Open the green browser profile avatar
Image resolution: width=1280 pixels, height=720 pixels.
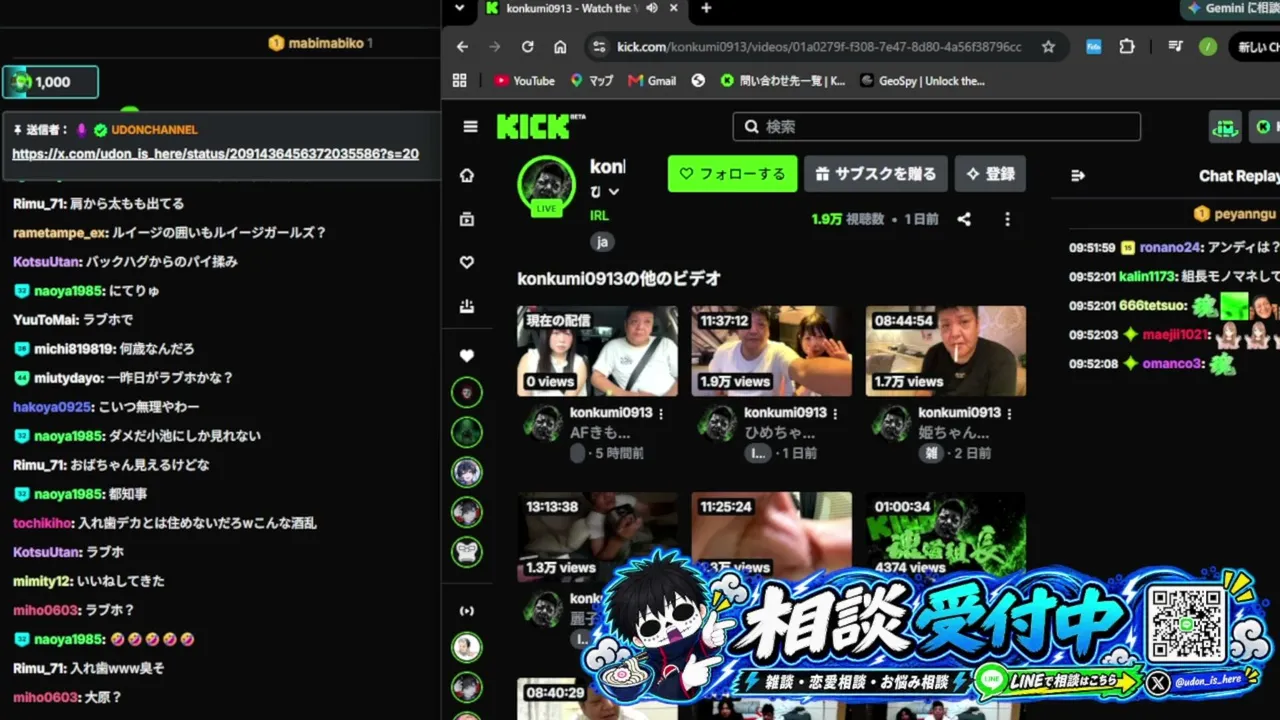[x=1208, y=47]
